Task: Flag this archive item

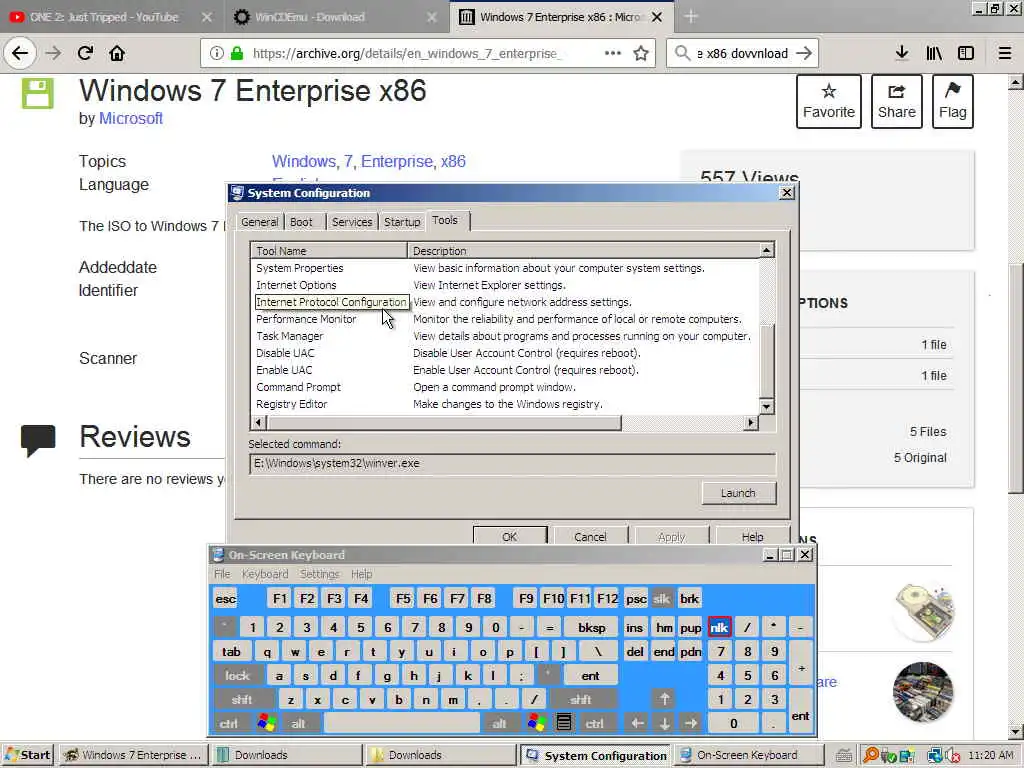Action: (x=953, y=101)
